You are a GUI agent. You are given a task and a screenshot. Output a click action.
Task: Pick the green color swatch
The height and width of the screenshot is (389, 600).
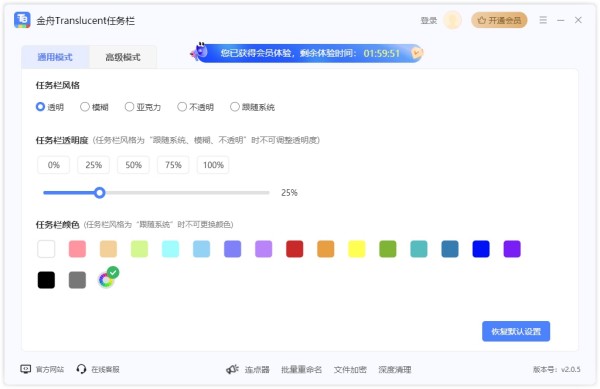coord(388,249)
